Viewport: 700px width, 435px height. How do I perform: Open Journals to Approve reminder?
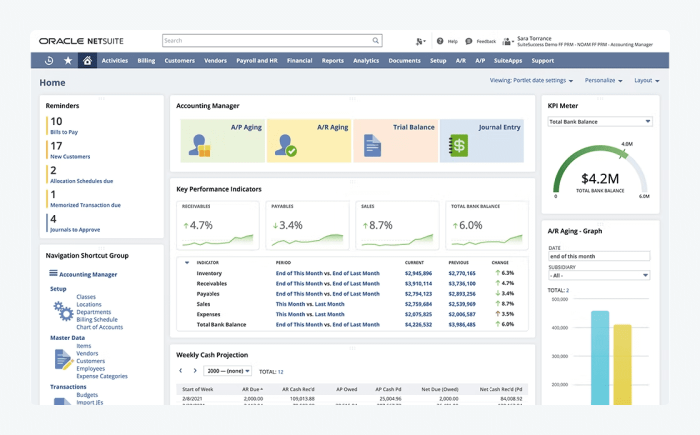tap(75, 230)
